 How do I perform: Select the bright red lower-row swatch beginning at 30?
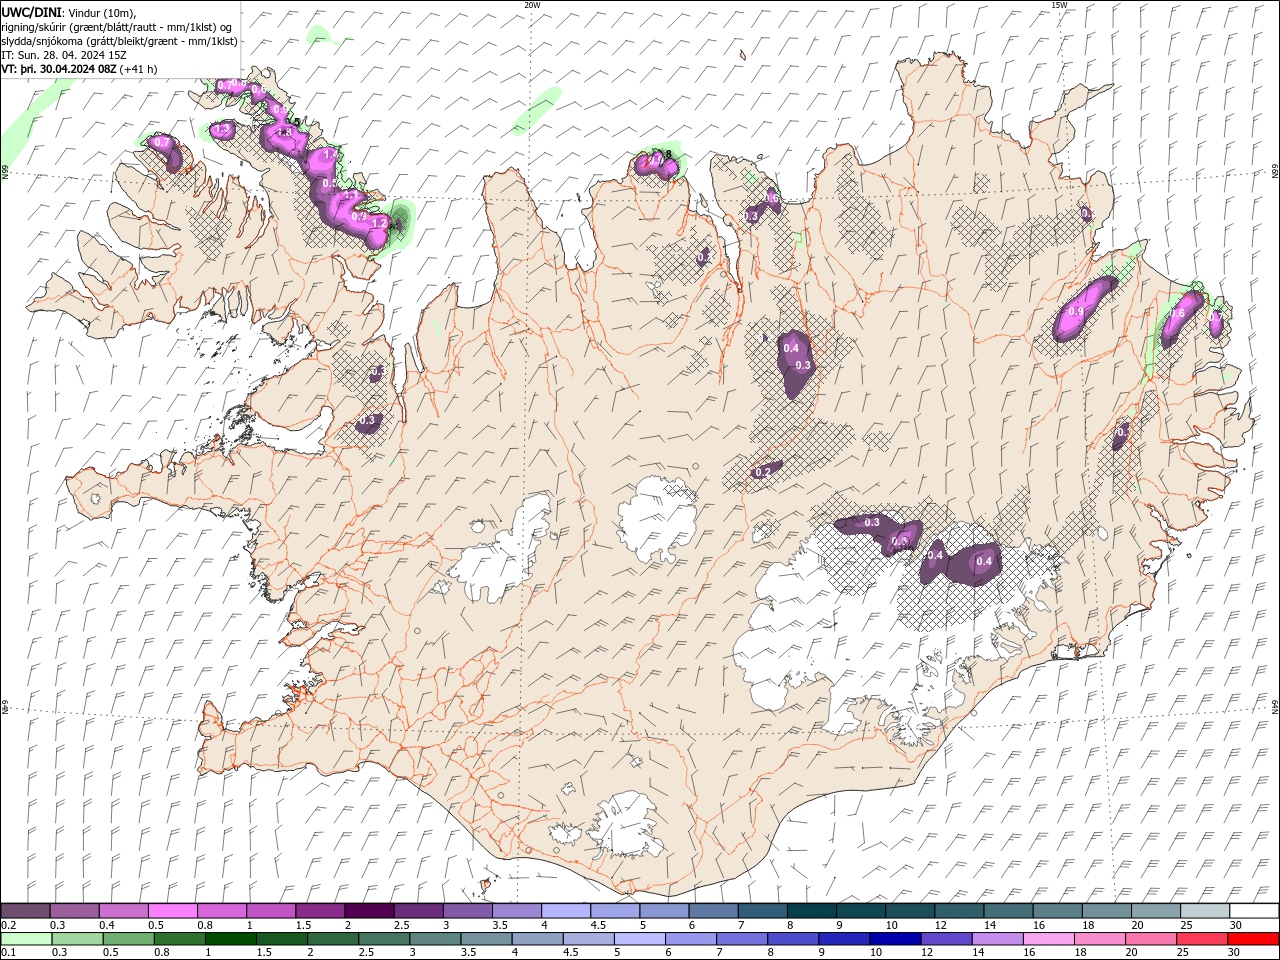1253,938
